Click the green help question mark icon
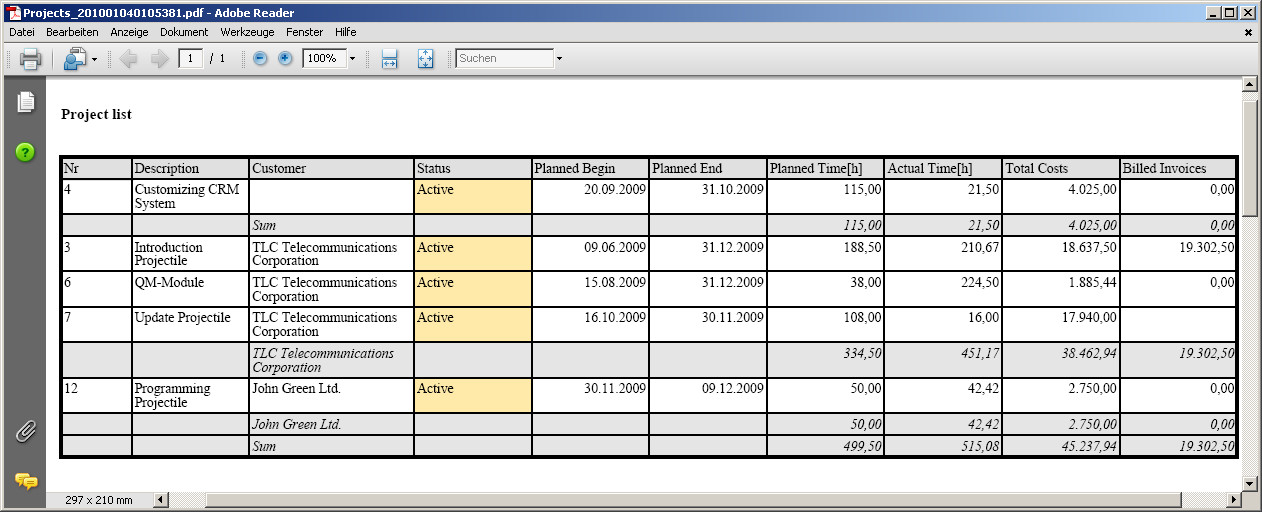 [25, 152]
